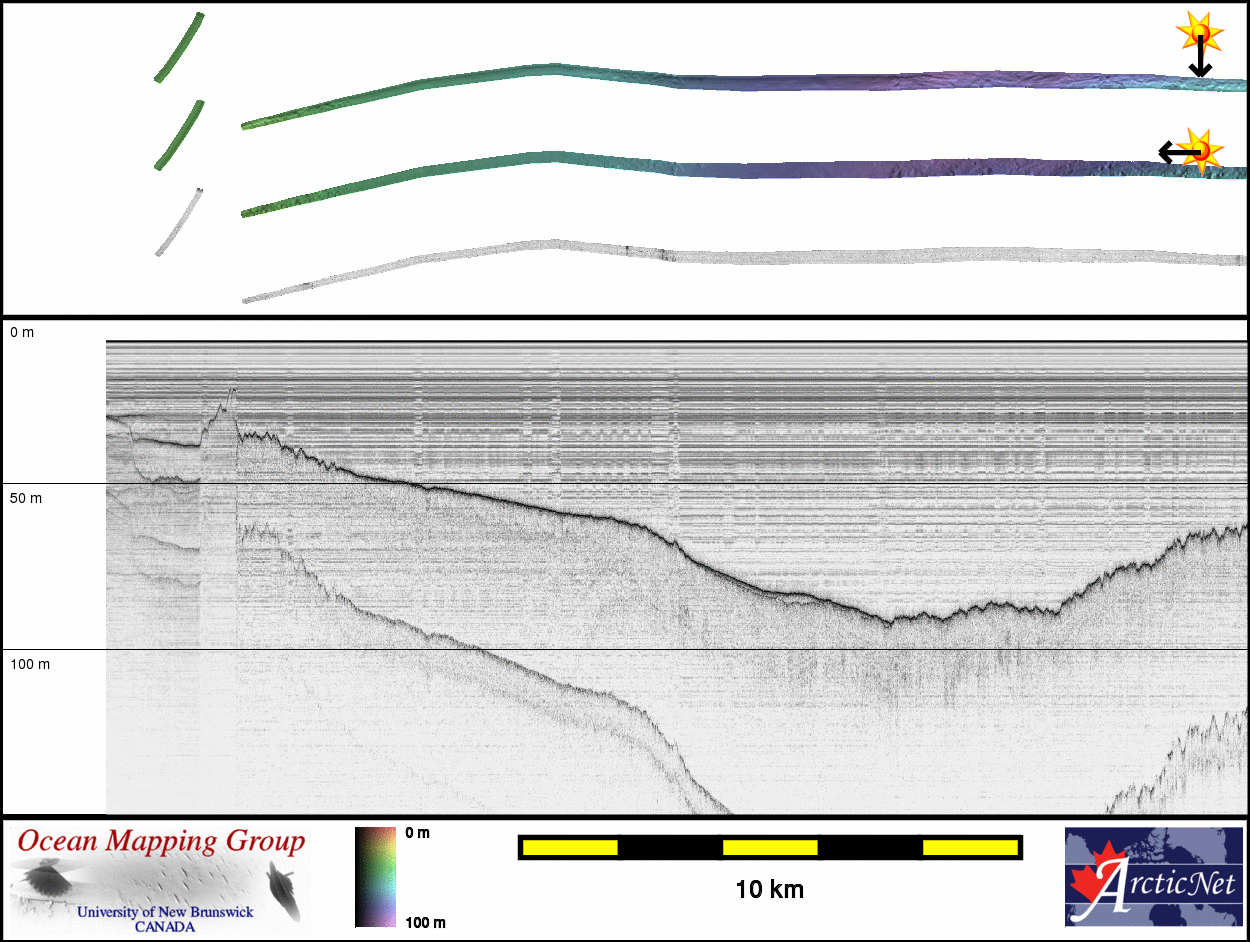Select the short grey curved backscatter swath

179,222
